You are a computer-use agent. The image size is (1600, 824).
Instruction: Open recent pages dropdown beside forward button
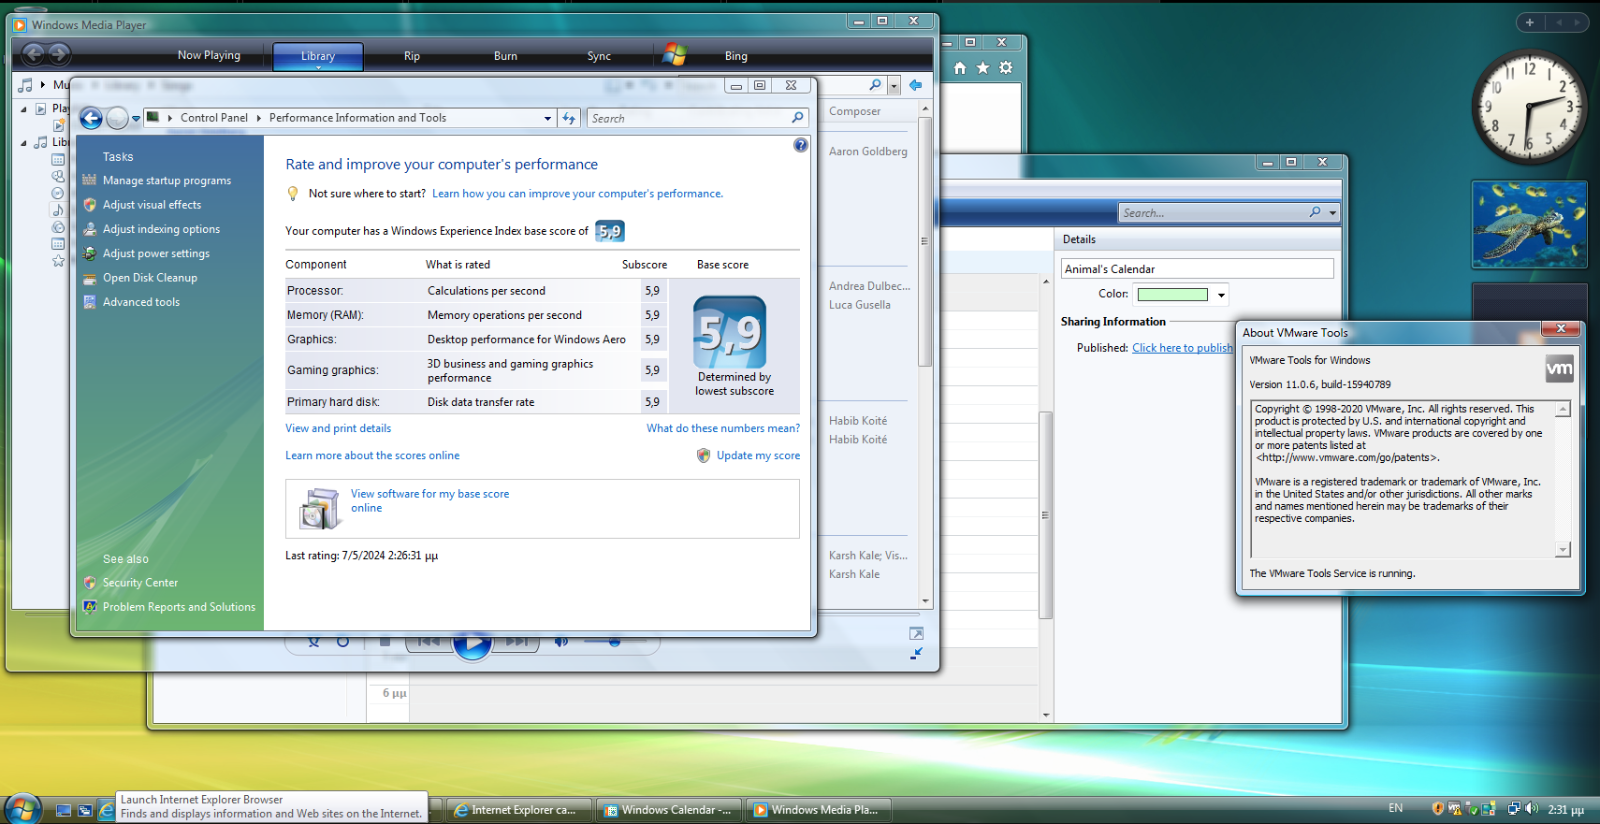click(x=136, y=119)
